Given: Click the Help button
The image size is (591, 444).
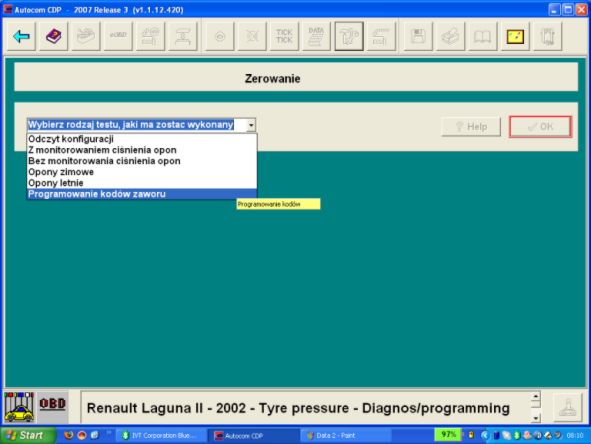Looking at the screenshot, I should pyautogui.click(x=471, y=127).
